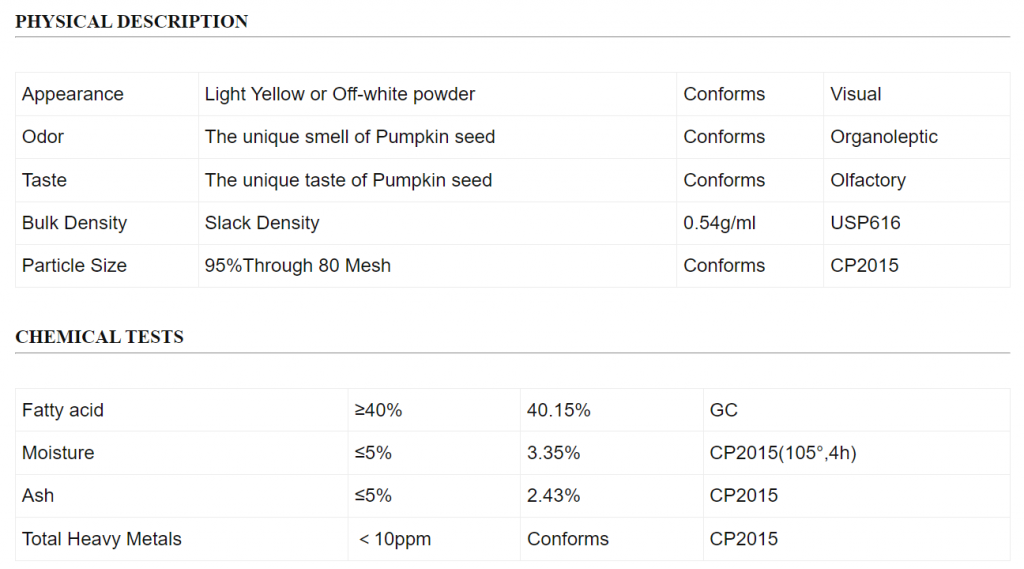Select the Olfactory method cell
The width and height of the screenshot is (1024, 569).
pos(868,180)
